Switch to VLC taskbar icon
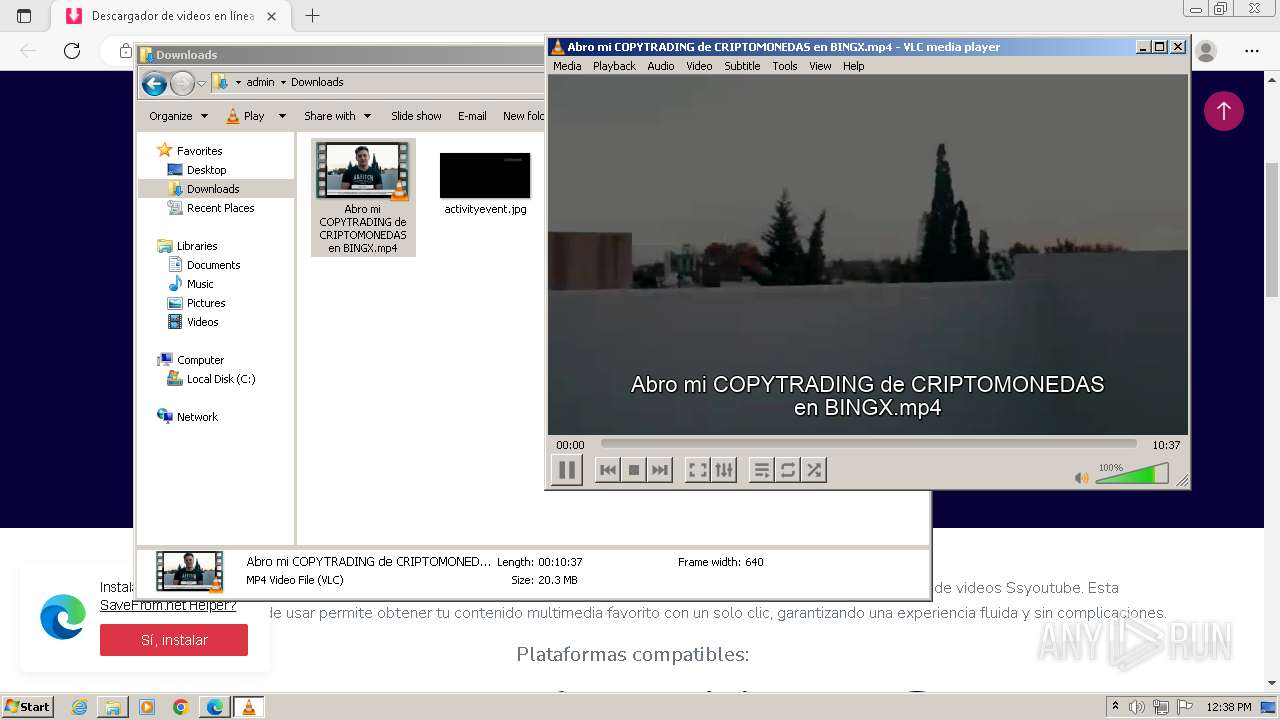 248,707
